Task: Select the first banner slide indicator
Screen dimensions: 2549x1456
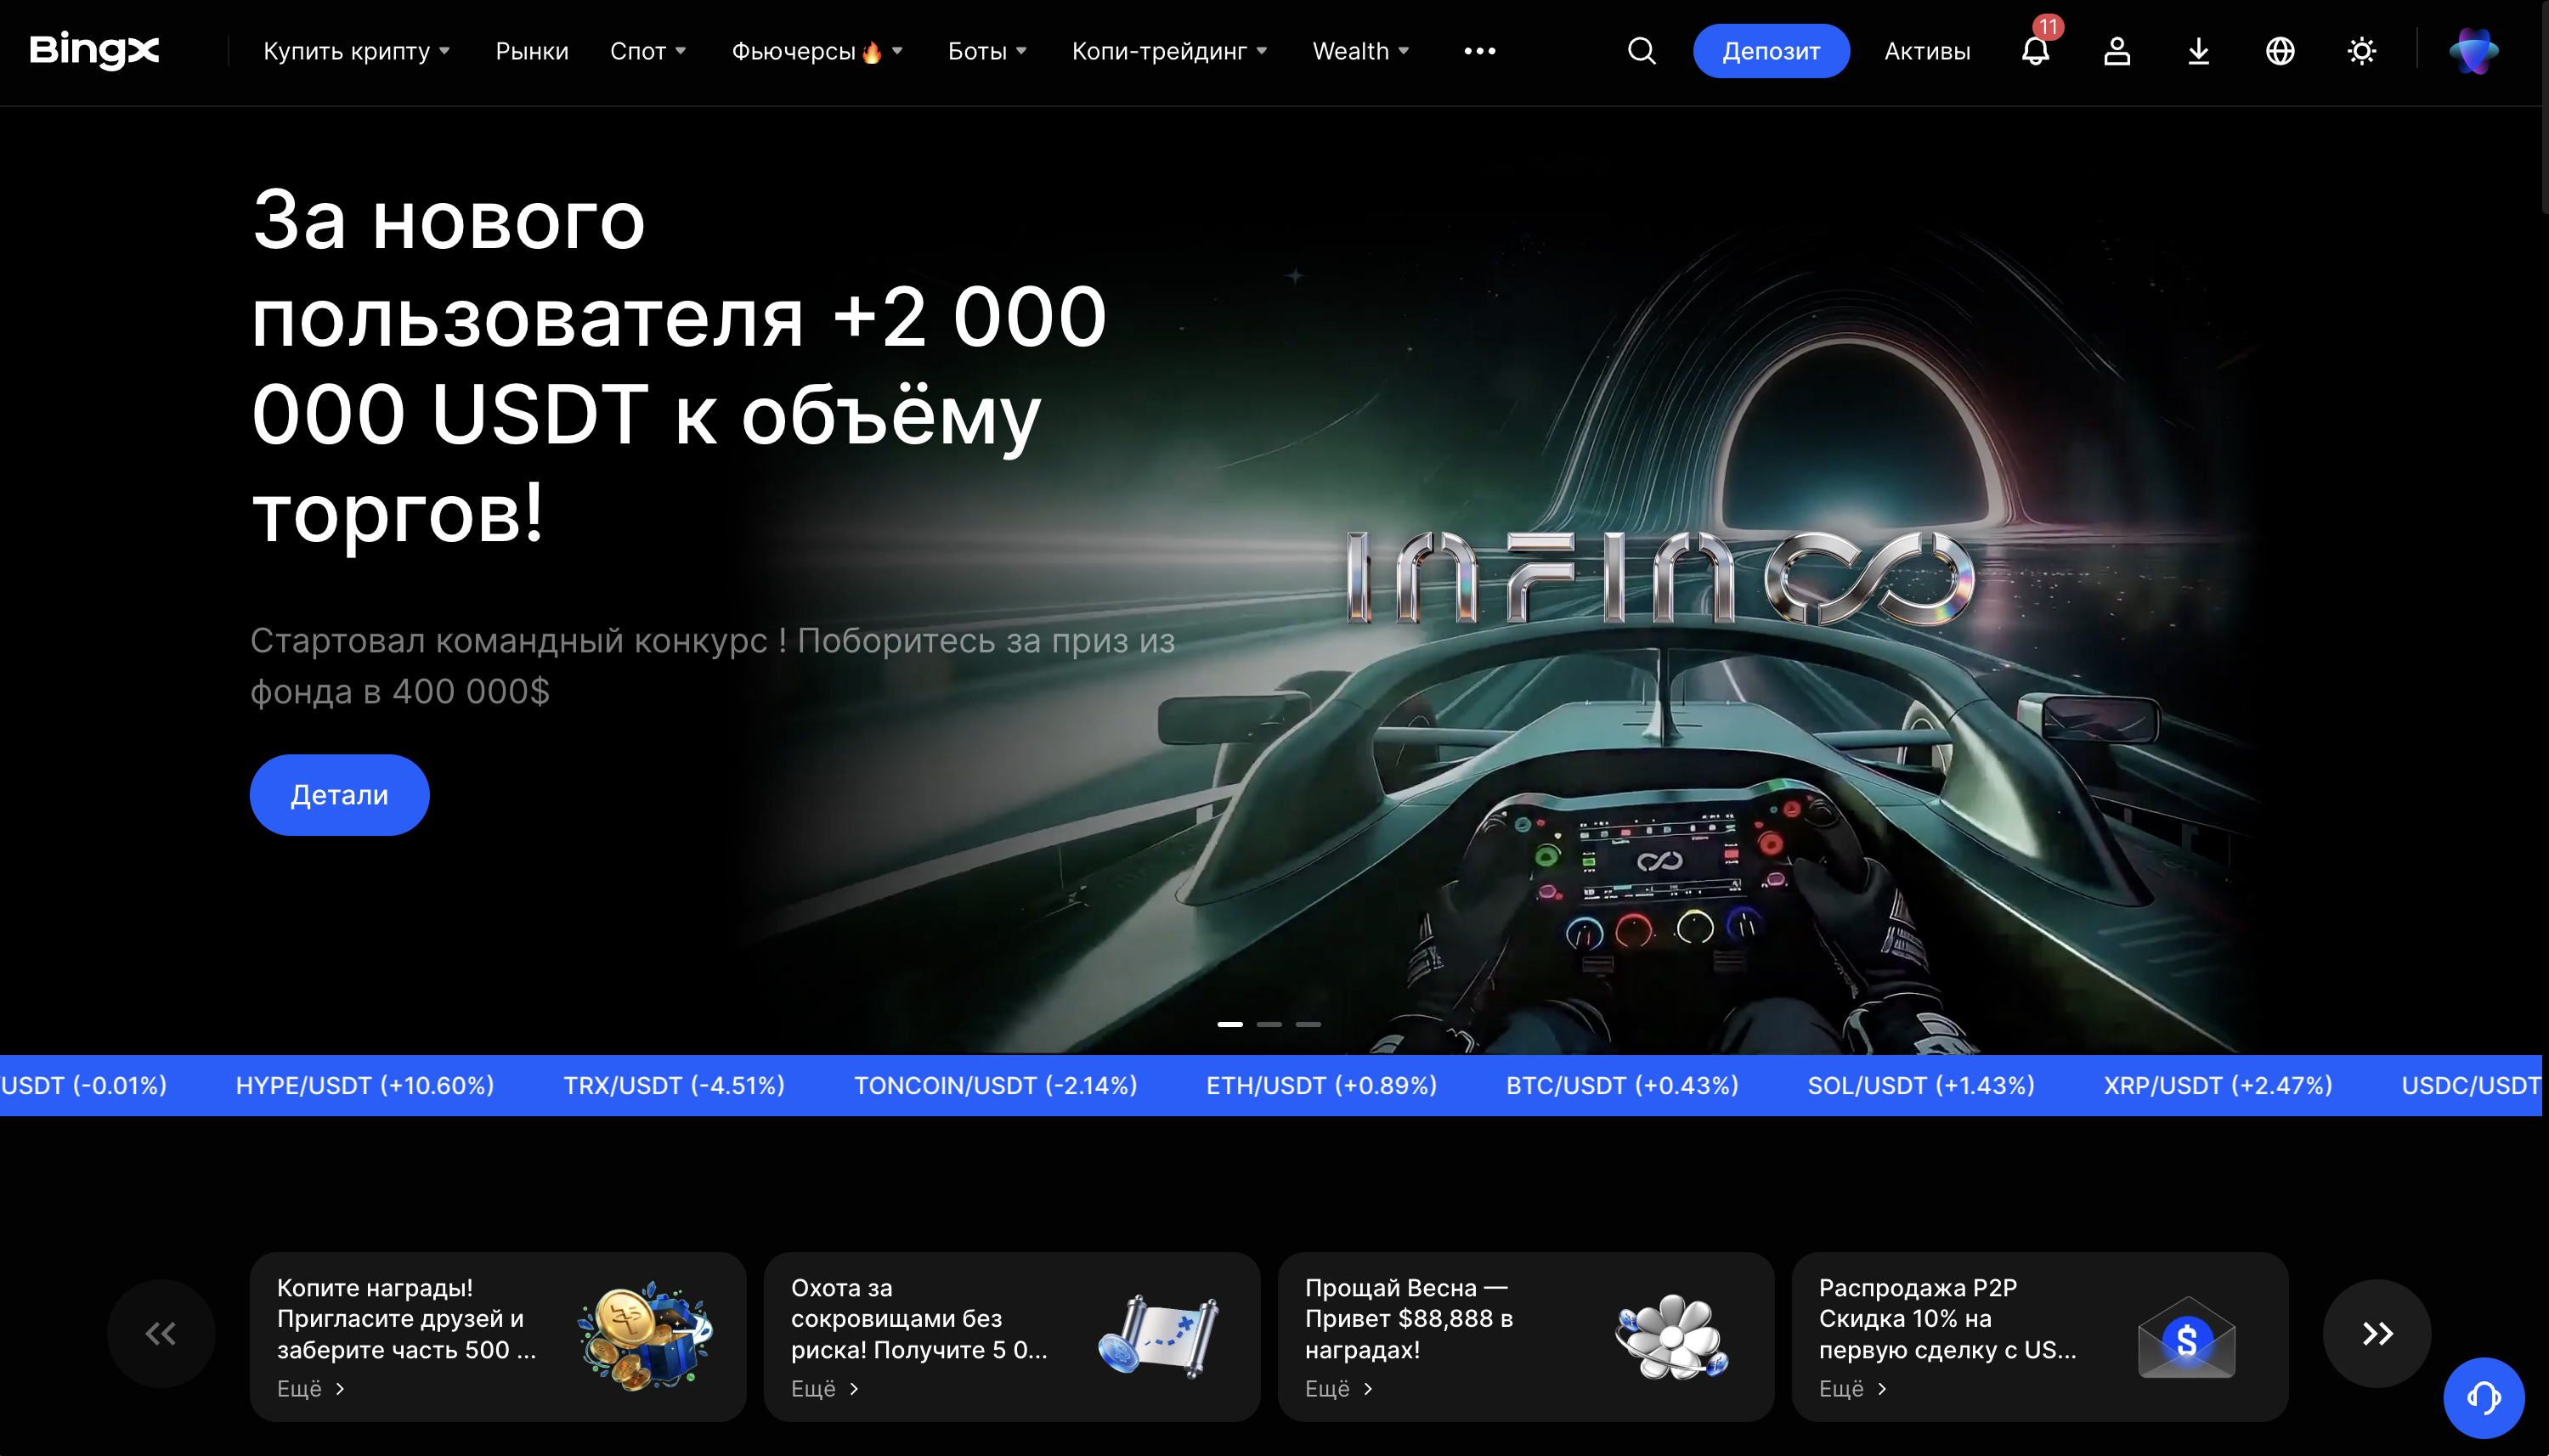Action: pos(1230,1024)
